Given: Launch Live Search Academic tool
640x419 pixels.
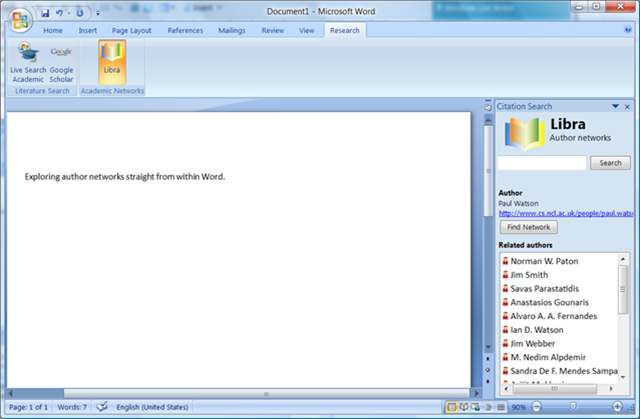Looking at the screenshot, I should [x=28, y=62].
